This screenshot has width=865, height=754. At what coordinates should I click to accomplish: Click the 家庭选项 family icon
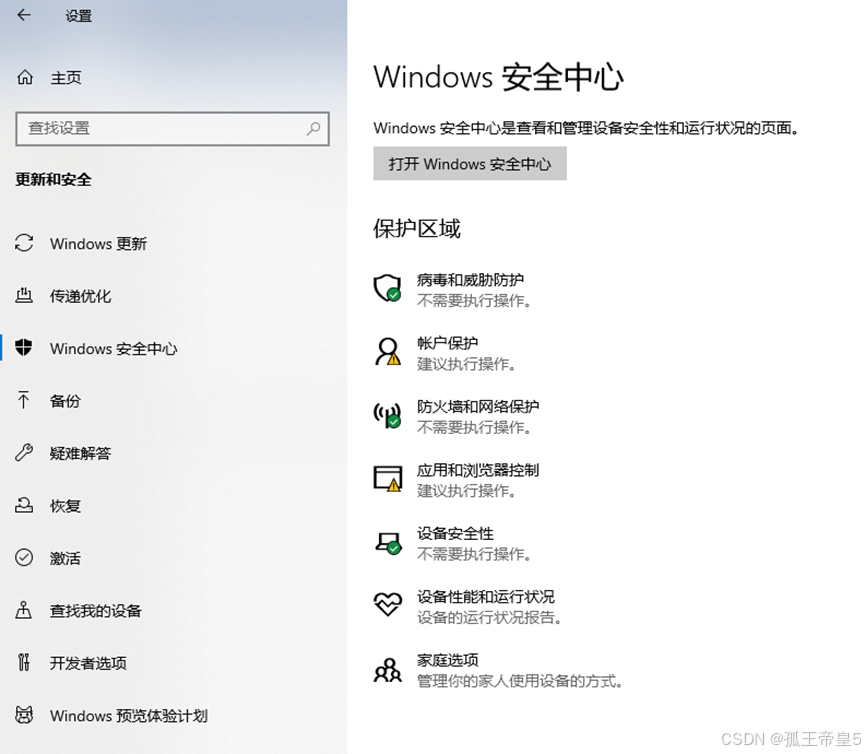[x=388, y=670]
